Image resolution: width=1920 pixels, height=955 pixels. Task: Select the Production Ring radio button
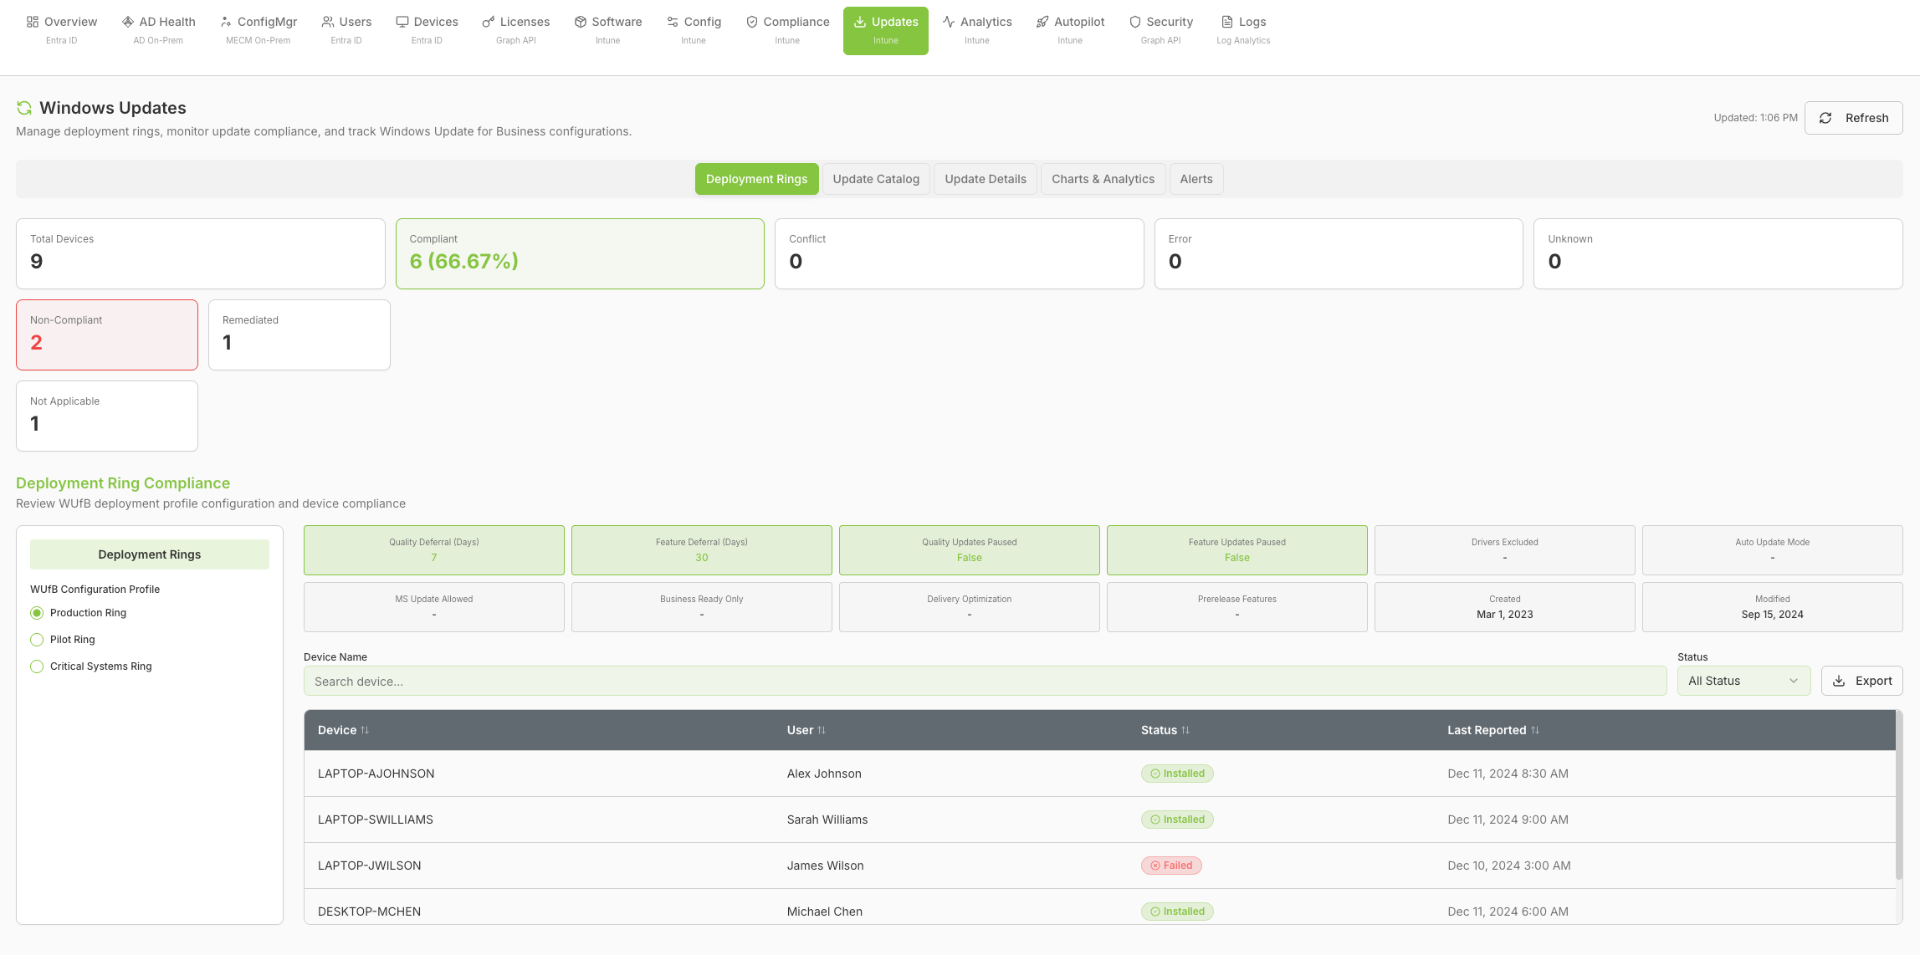click(x=37, y=613)
